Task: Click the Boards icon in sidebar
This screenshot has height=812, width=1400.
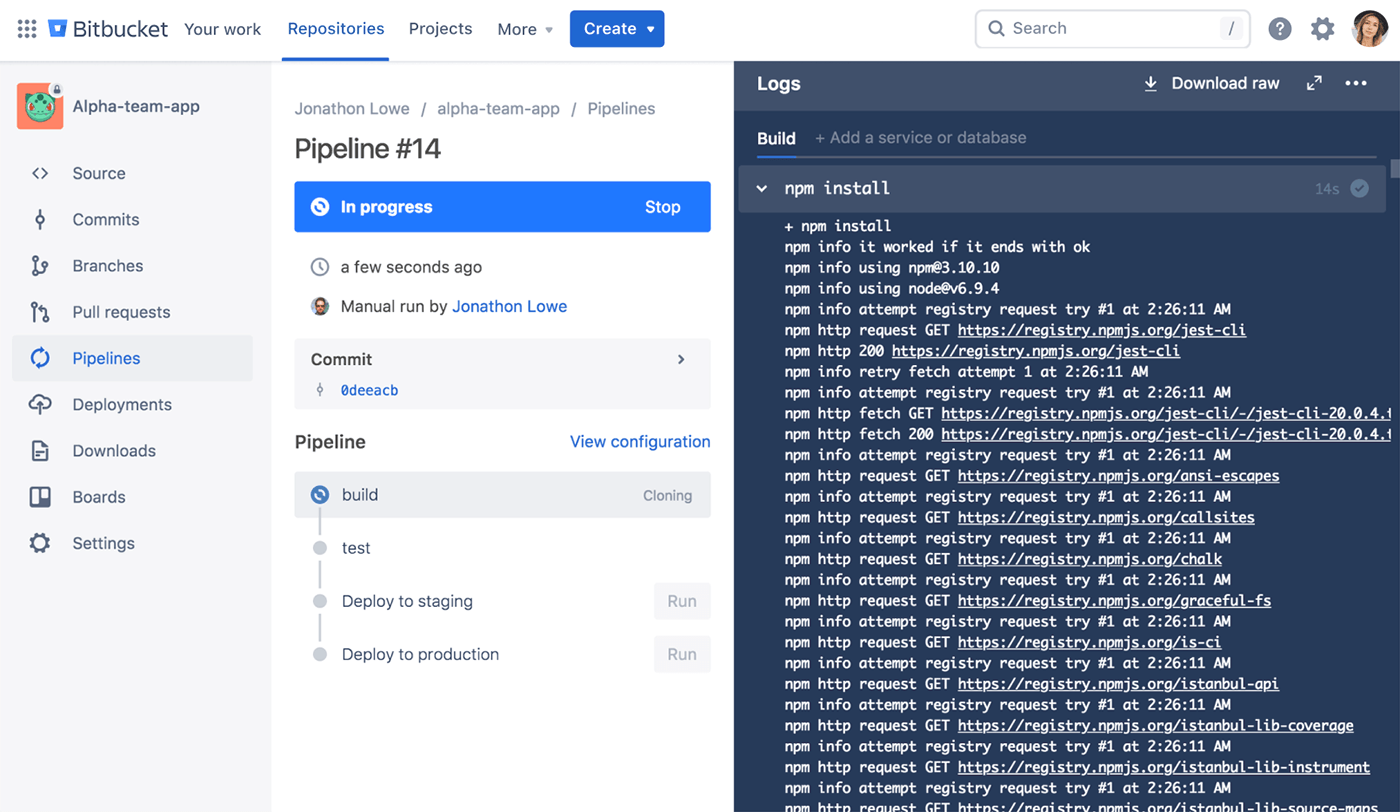Action: click(40, 497)
